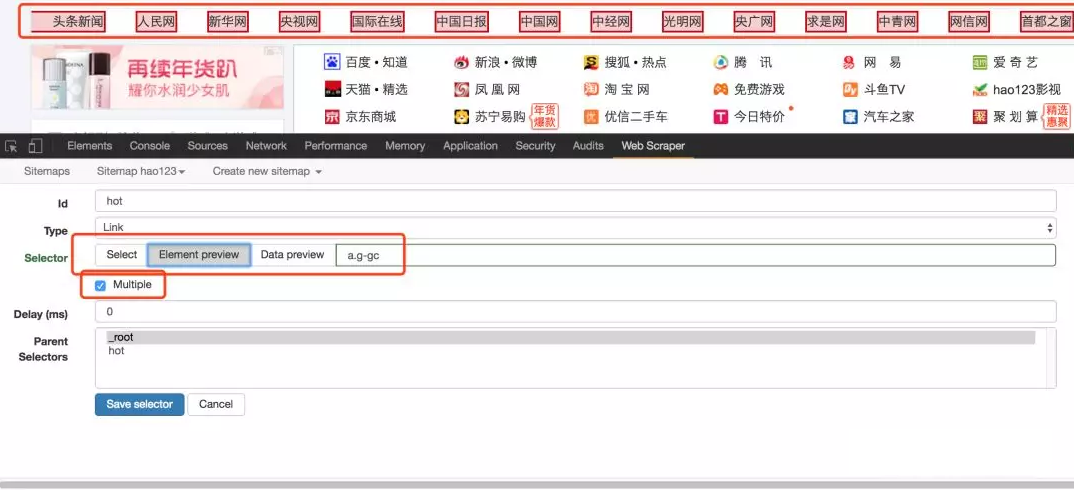The height and width of the screenshot is (490, 1074).
Task: Click the horizontal scrollbar in the DevTools panel
Action: (x=537, y=485)
